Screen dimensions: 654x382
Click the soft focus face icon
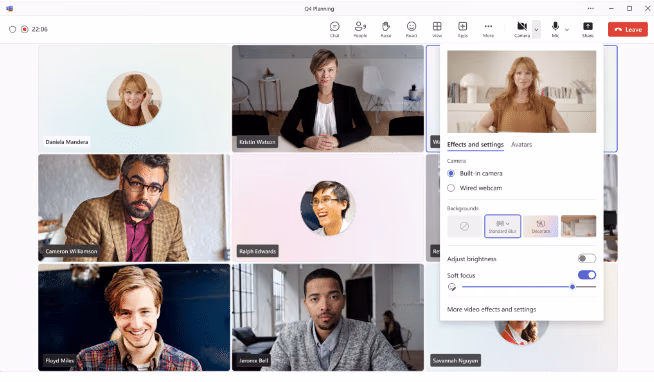(452, 287)
